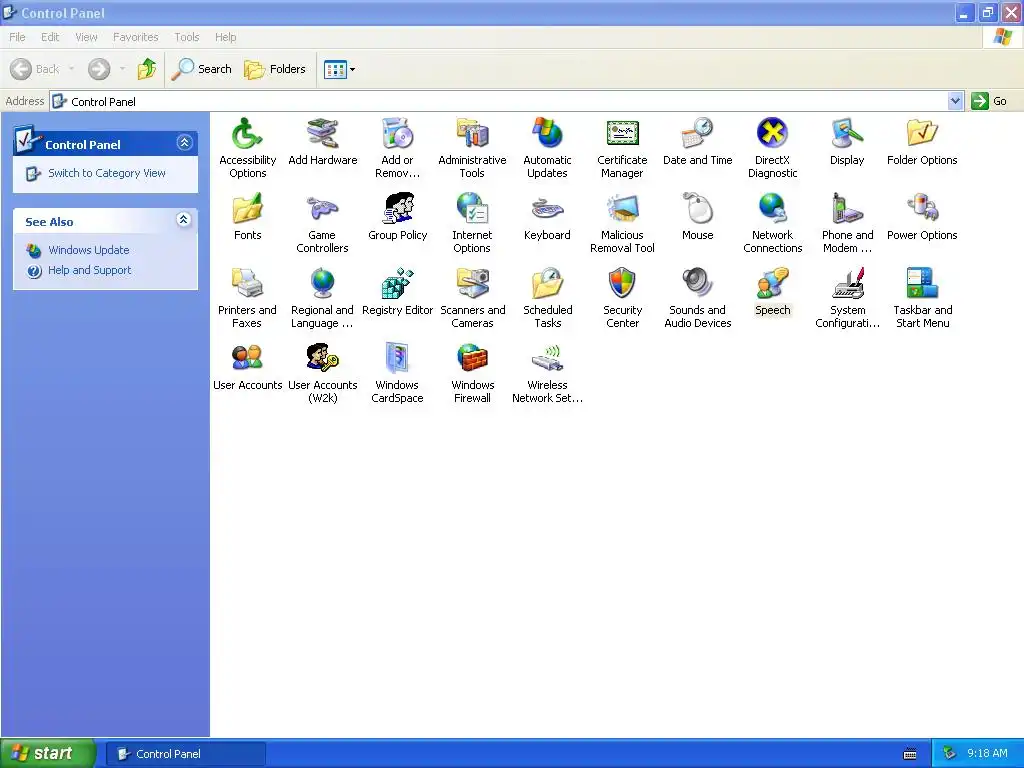
Task: Click the Back toolbar button
Action: [35, 69]
